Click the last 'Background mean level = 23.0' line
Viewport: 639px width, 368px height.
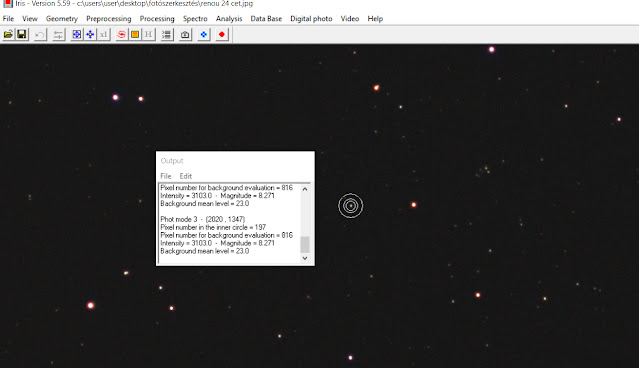(205, 251)
